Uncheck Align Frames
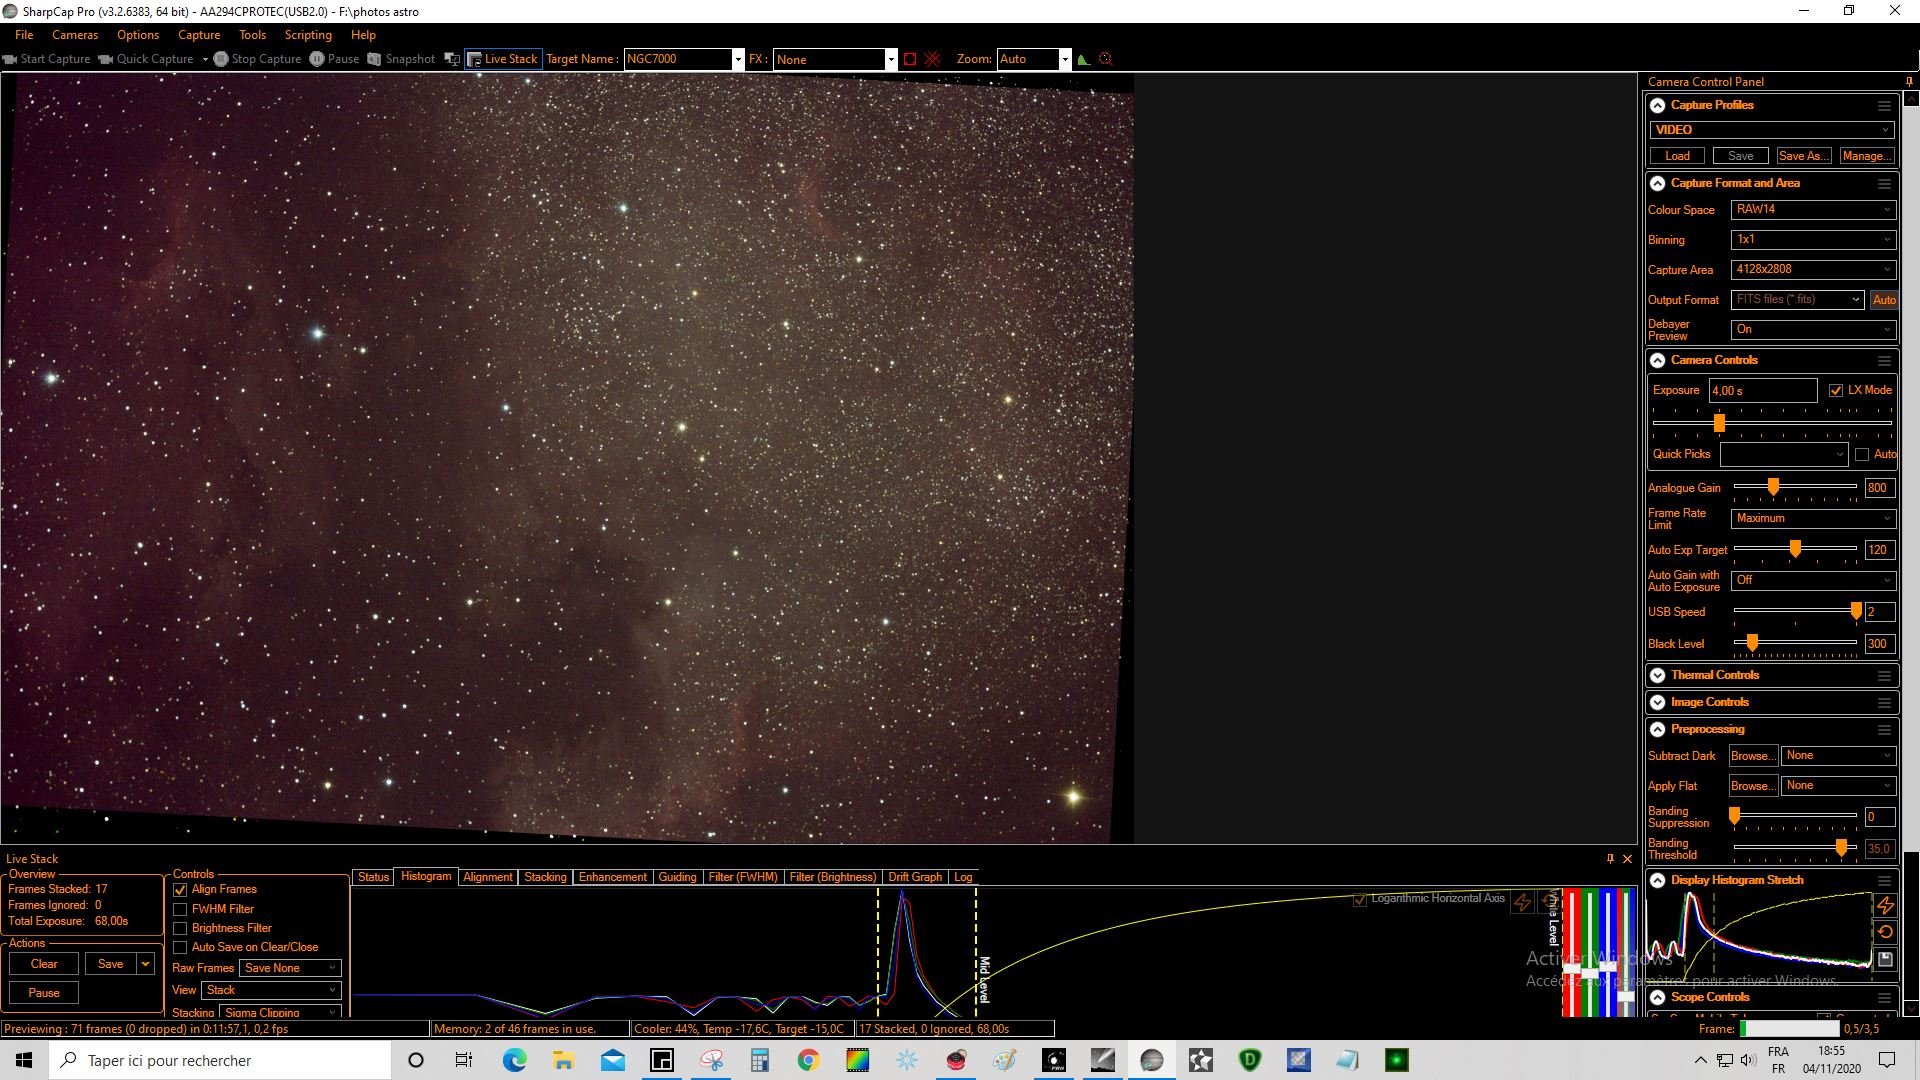The width and height of the screenshot is (1920, 1080). click(180, 889)
